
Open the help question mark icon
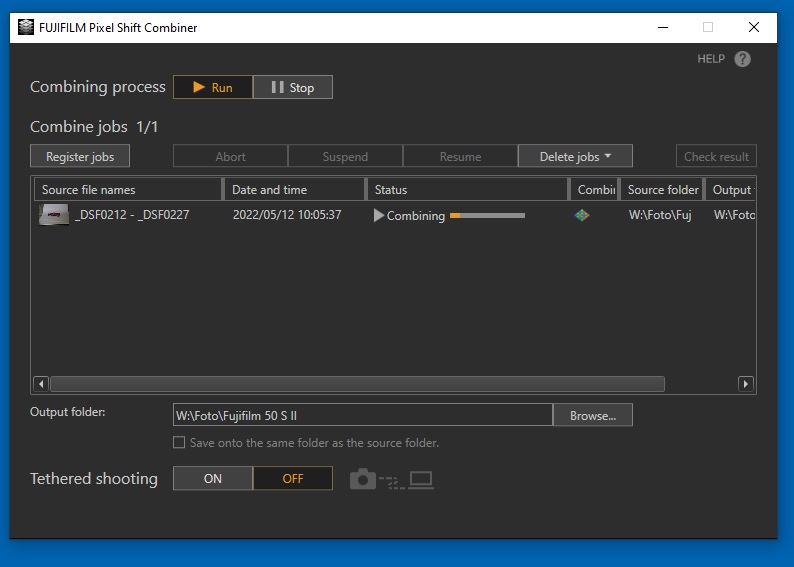point(742,59)
